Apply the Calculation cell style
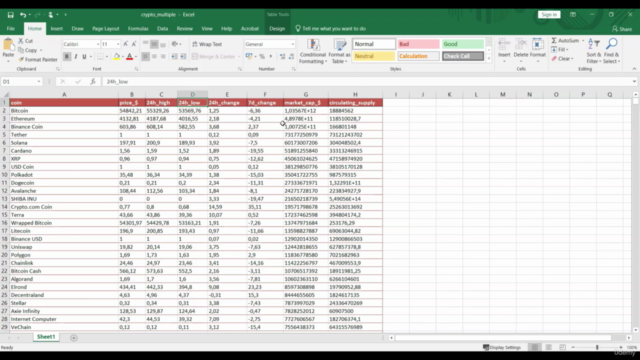The height and width of the screenshot is (360, 640). coord(418,56)
